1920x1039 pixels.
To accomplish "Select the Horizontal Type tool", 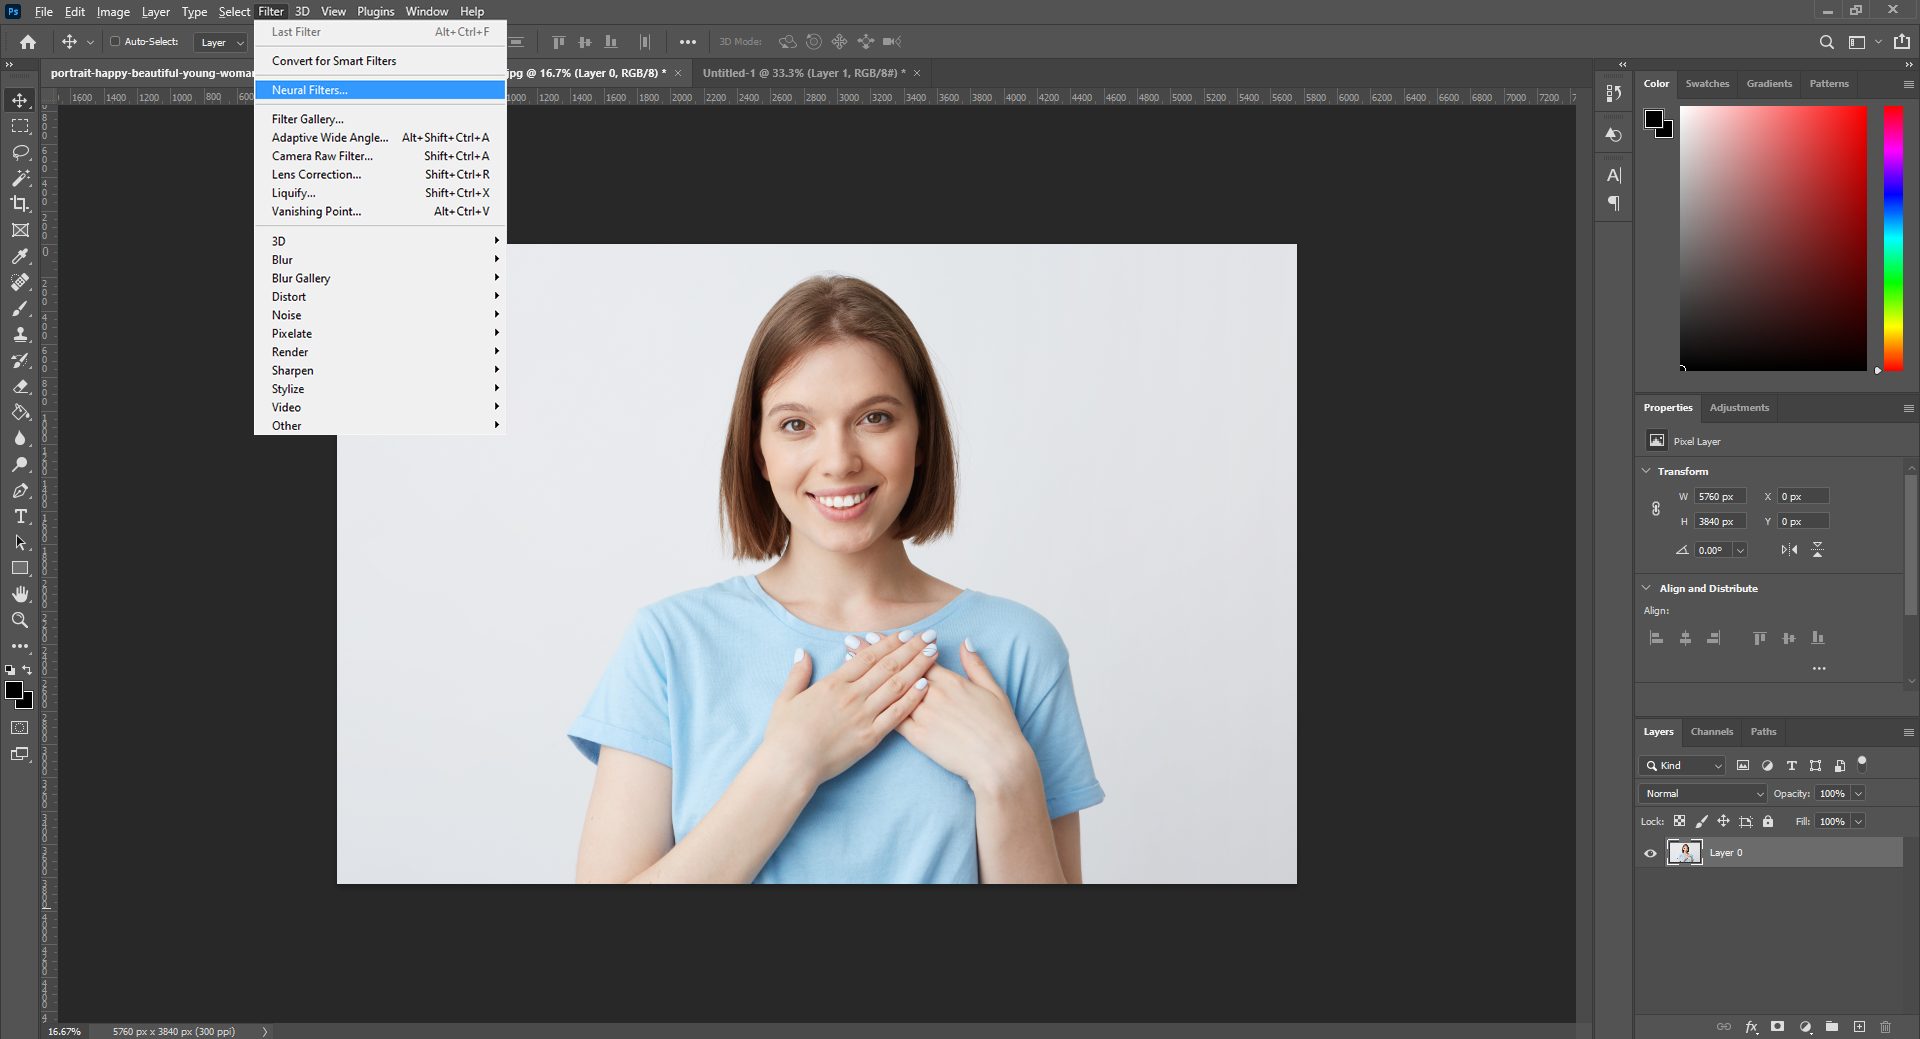I will point(20,516).
